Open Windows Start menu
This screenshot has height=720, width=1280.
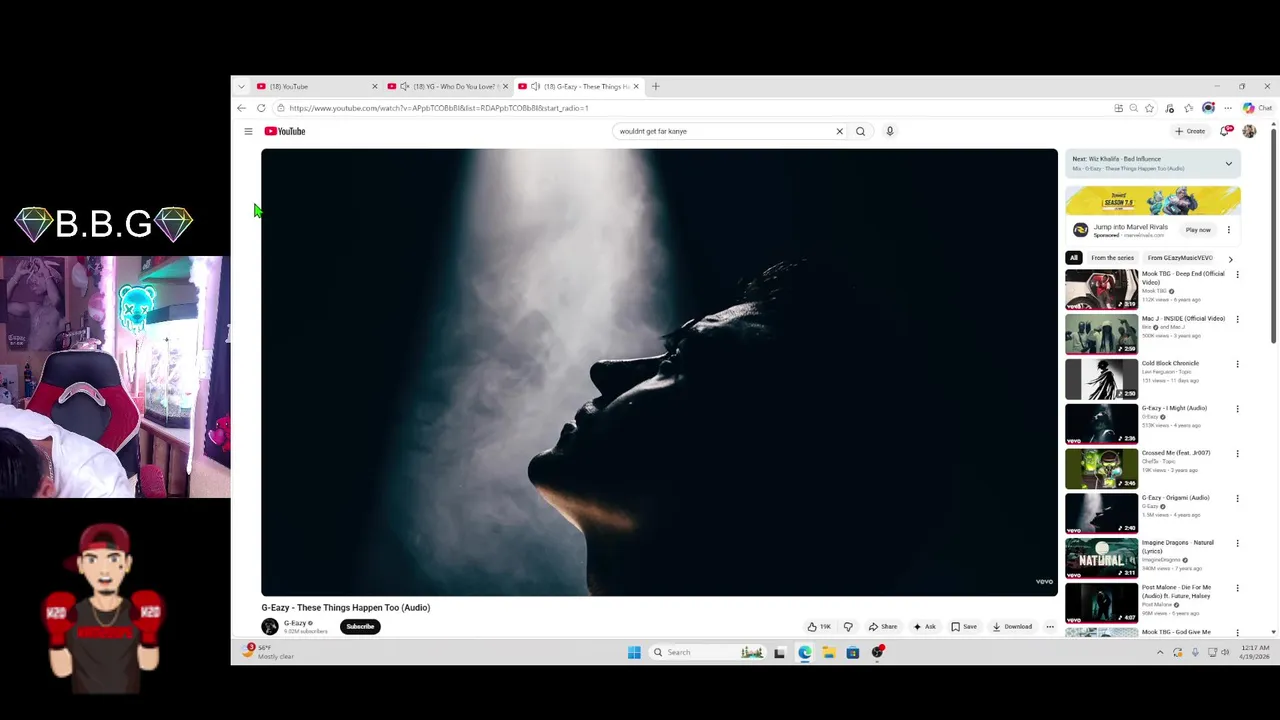click(634, 652)
